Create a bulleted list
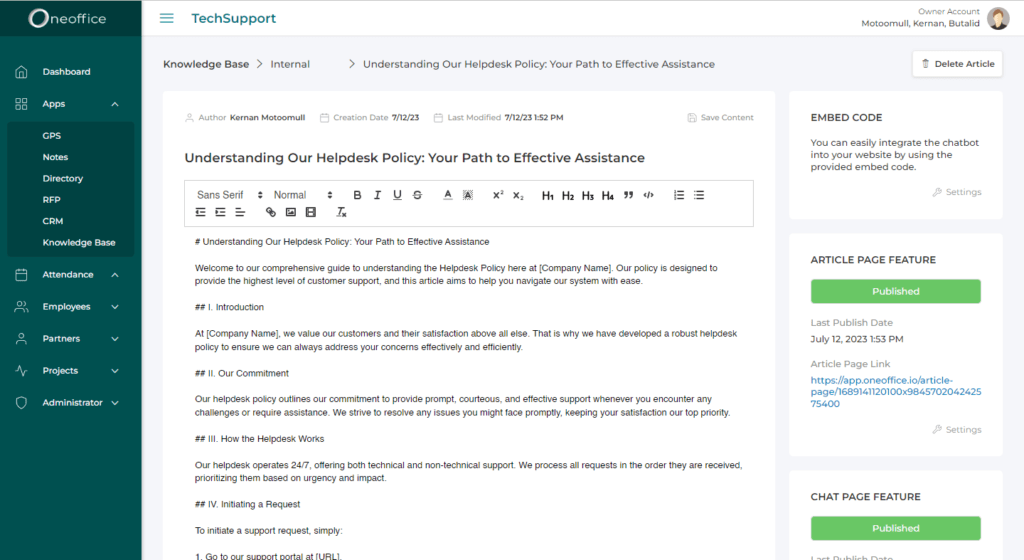The width and height of the screenshot is (1024, 560). click(699, 195)
